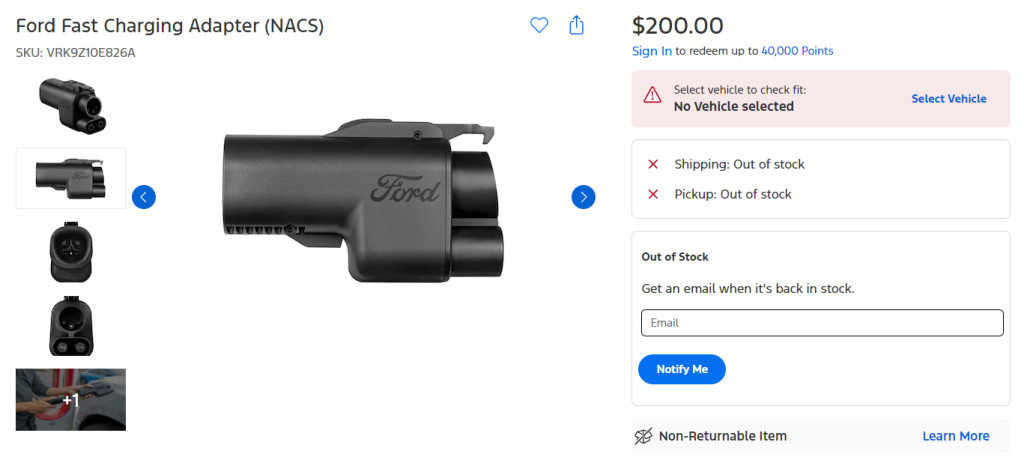Click the Sign In link
Image resolution: width=1024 pixels, height=457 pixels.
[652, 51]
